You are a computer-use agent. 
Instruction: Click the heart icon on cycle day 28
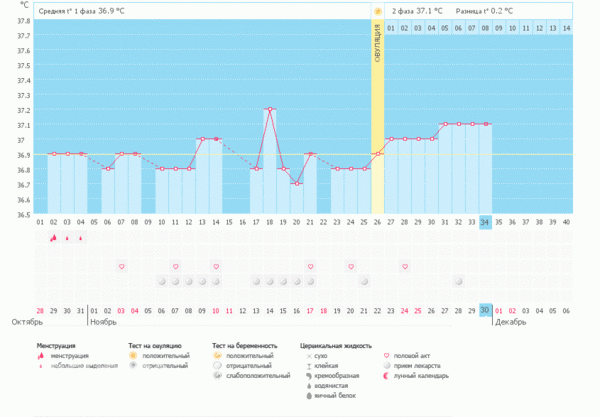point(404,267)
